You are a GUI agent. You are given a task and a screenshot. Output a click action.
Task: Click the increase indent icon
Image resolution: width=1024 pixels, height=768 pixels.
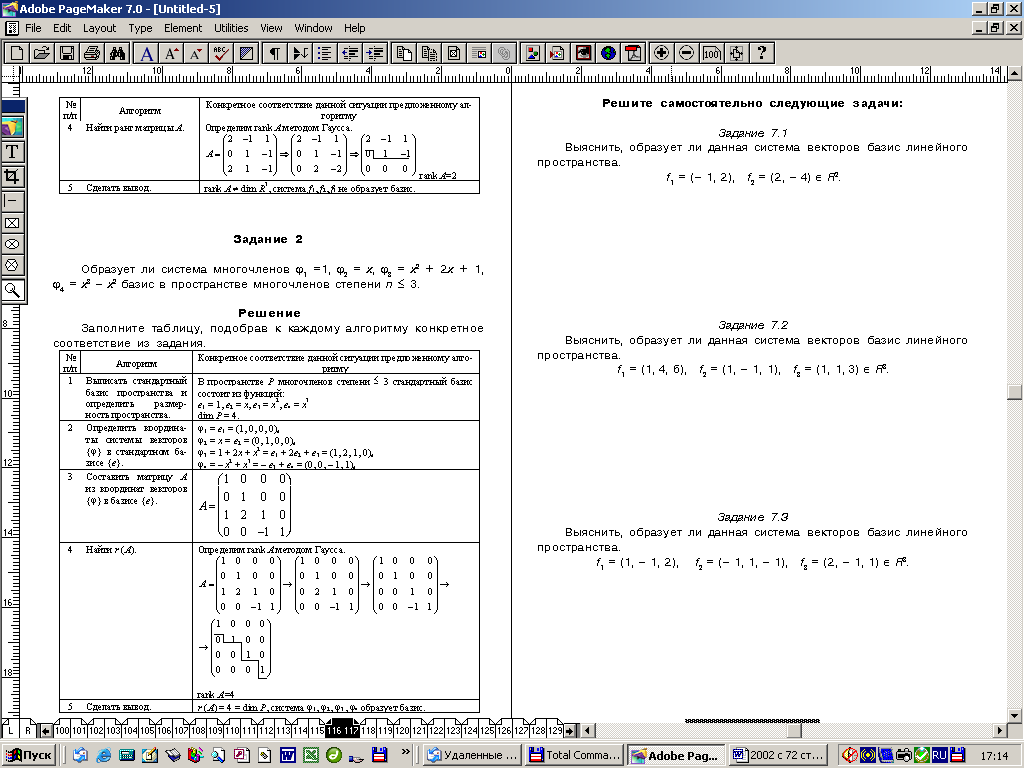pyautogui.click(x=375, y=53)
